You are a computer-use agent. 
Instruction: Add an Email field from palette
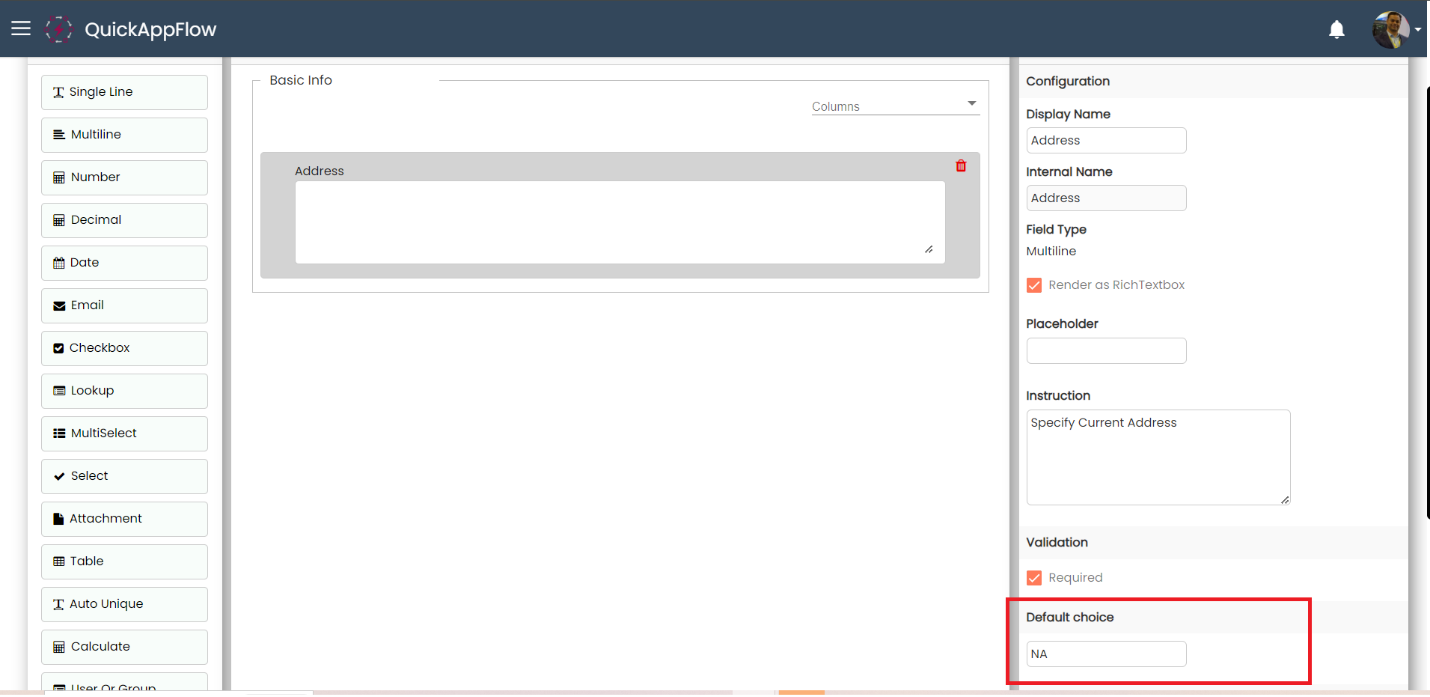coord(124,306)
